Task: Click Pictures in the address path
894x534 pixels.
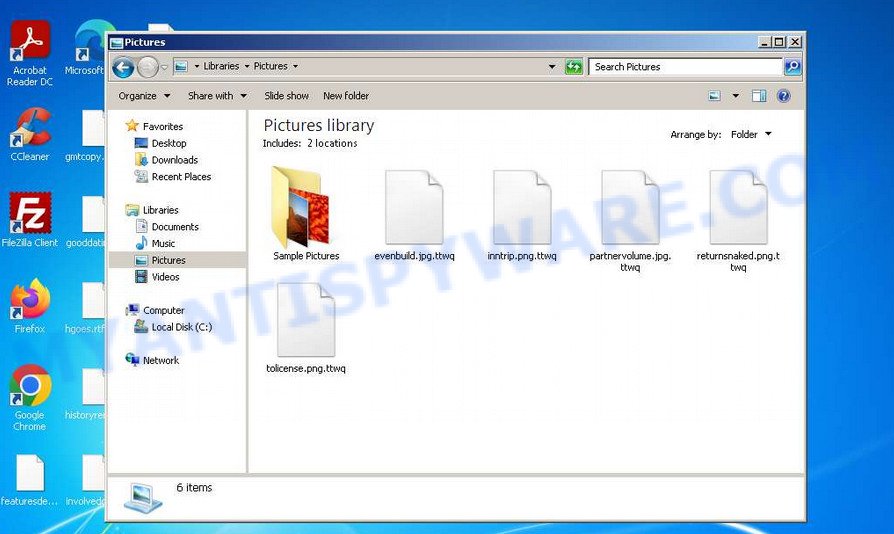Action: [x=270, y=66]
